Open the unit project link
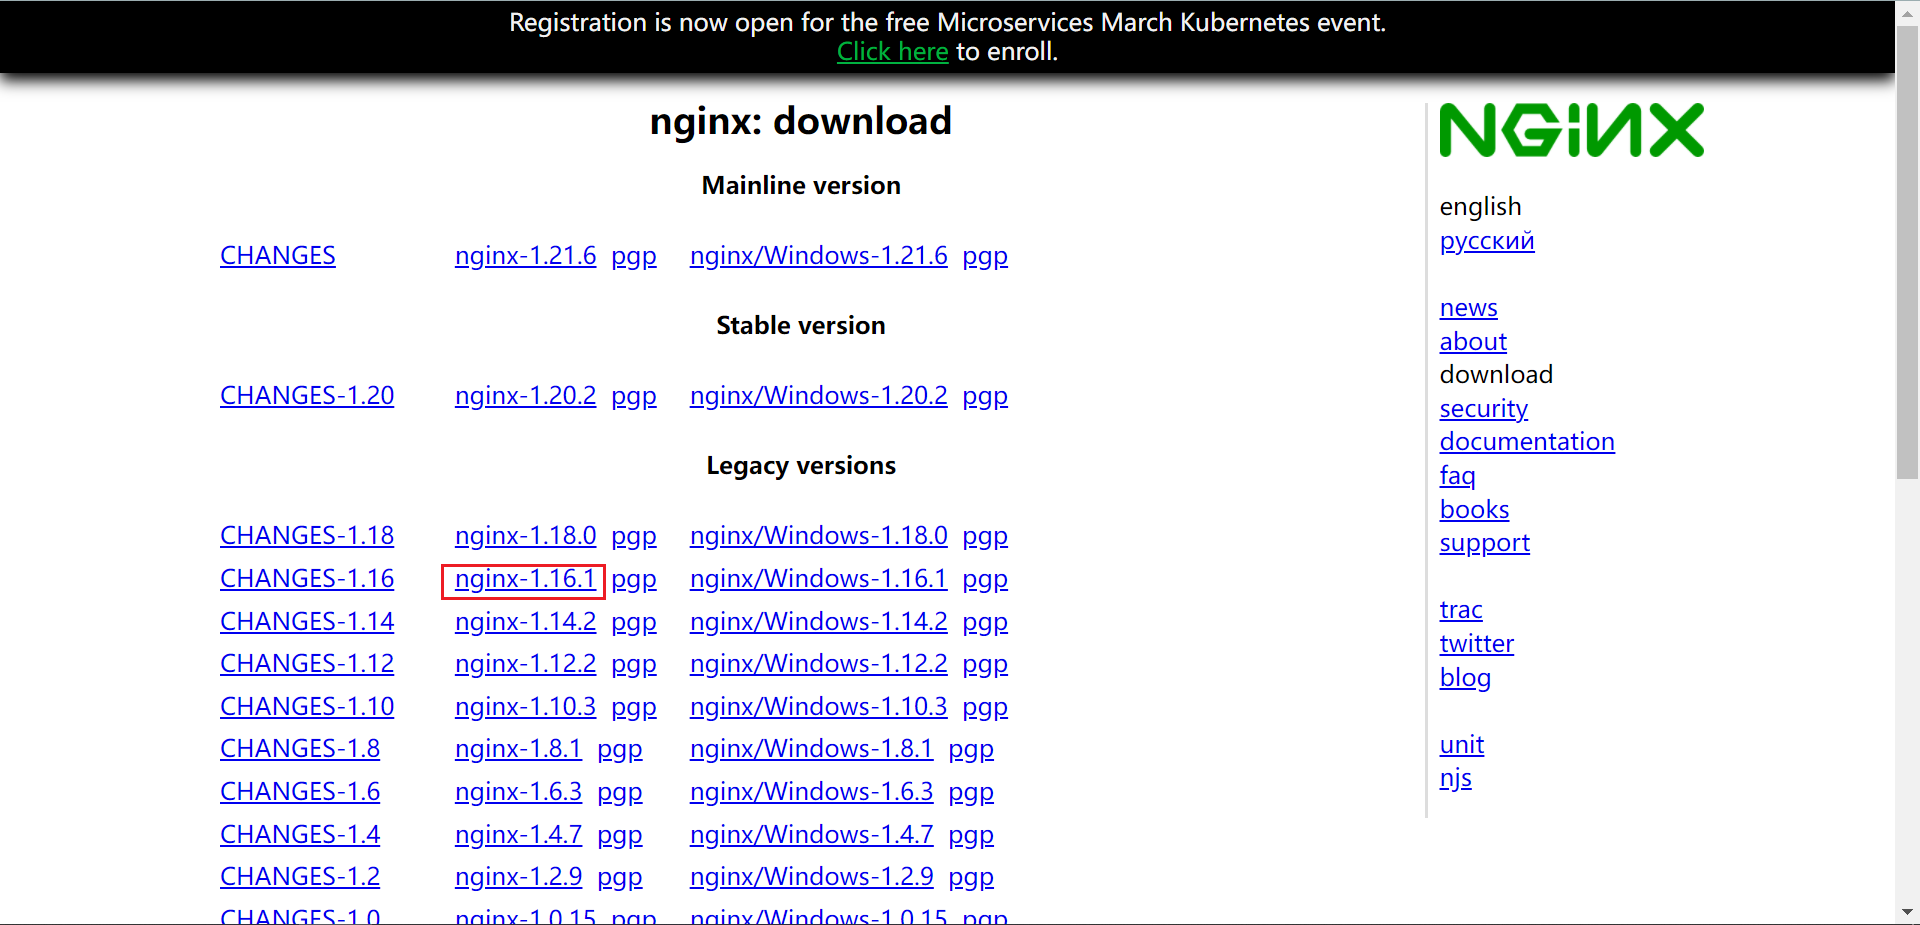1920x925 pixels. point(1461,744)
